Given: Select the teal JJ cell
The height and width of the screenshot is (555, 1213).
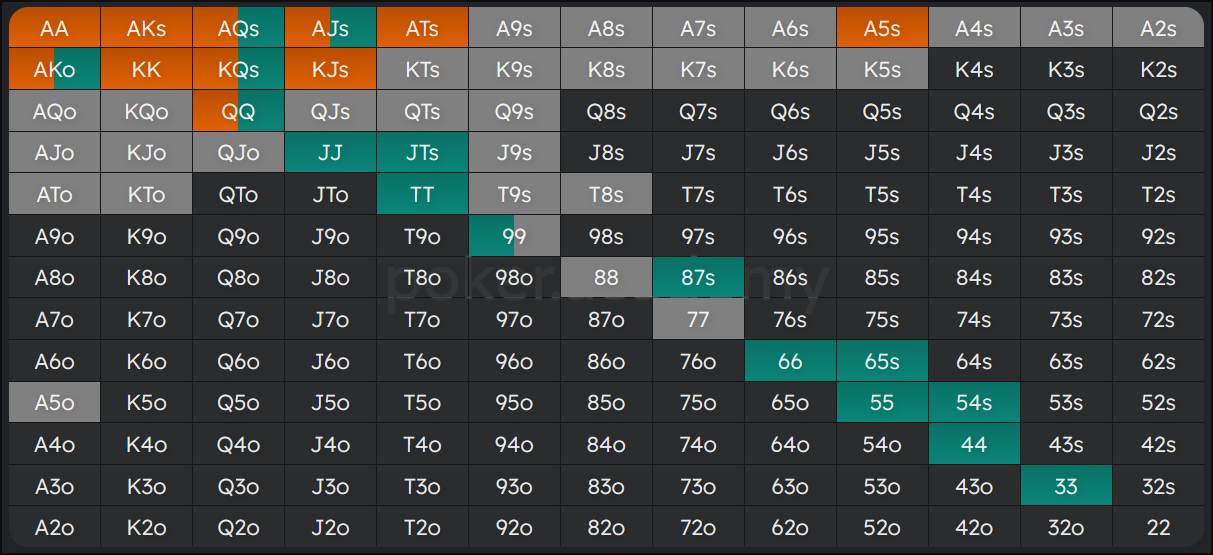Looking at the screenshot, I should [x=330, y=153].
